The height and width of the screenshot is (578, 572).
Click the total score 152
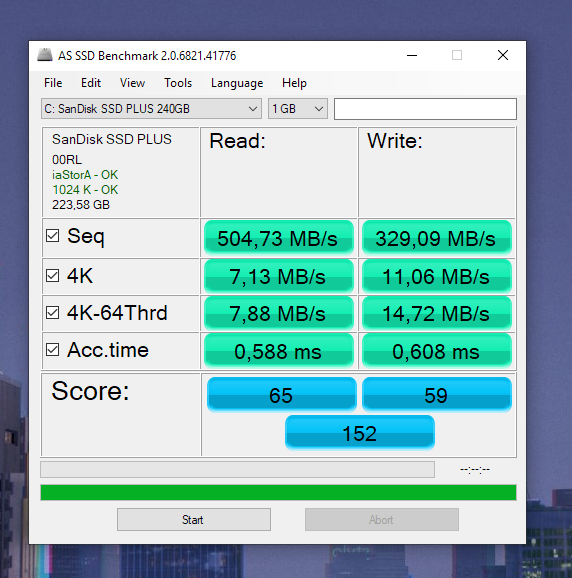(x=360, y=432)
